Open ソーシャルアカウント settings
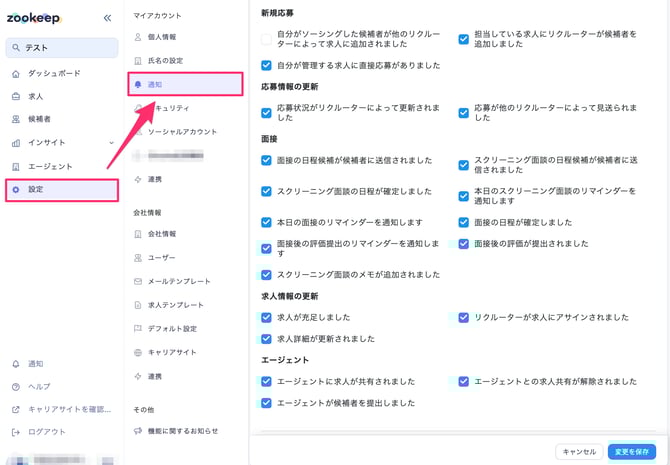The width and height of the screenshot is (670, 465). tap(182, 132)
